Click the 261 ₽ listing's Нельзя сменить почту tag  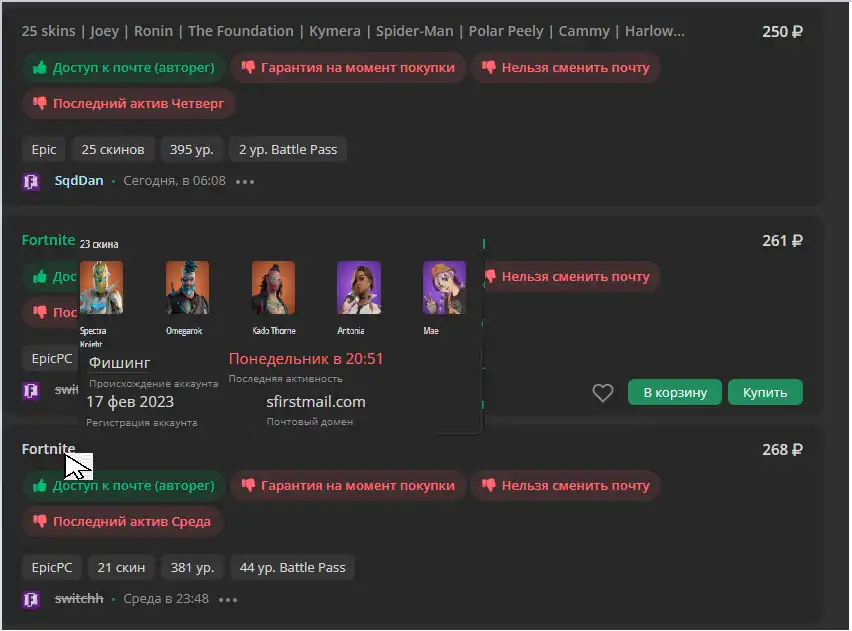coord(571,277)
